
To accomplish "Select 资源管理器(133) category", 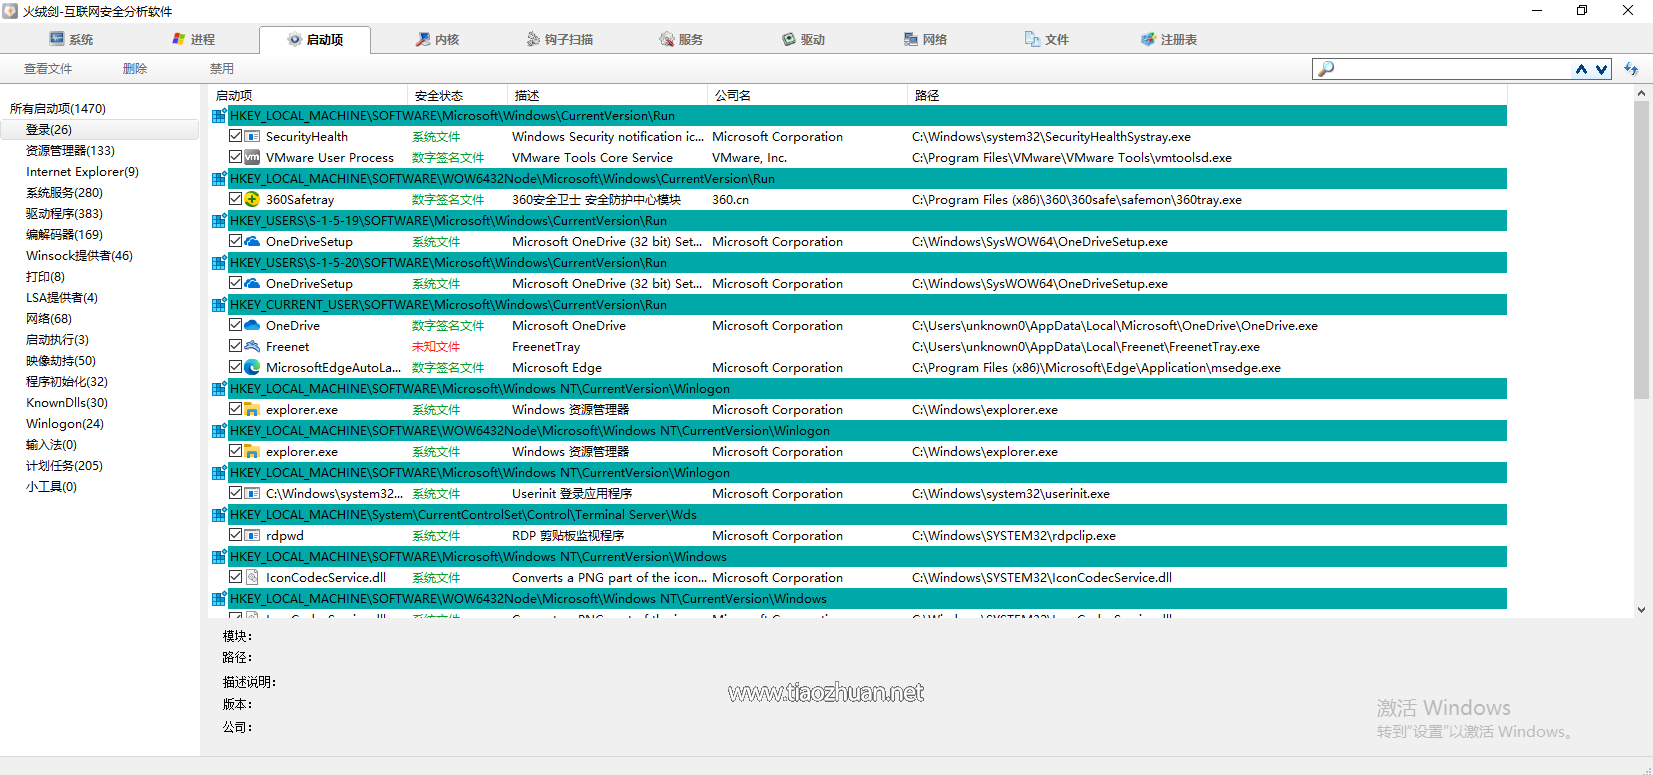I will pyautogui.click(x=70, y=150).
